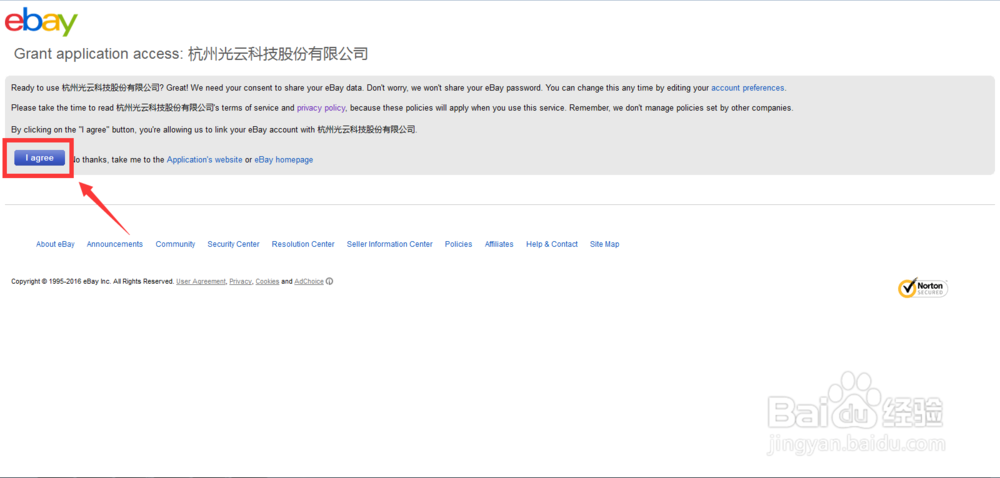Open the Privacy link in copyright line
Screen dimensions: 1000x478
click(x=240, y=282)
